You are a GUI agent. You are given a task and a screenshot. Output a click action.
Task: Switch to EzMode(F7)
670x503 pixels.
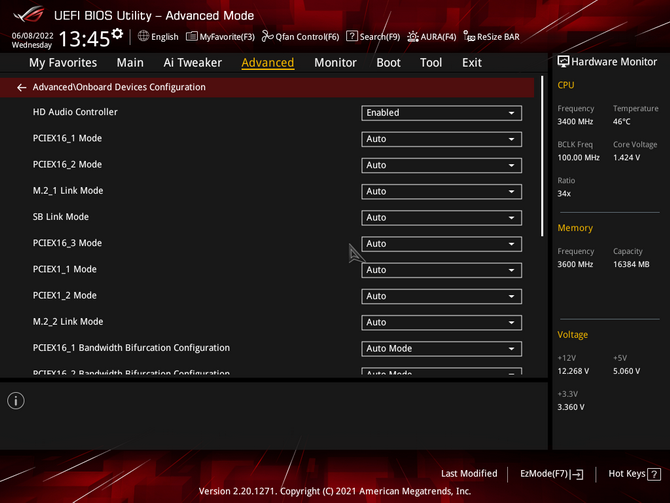tap(551, 474)
